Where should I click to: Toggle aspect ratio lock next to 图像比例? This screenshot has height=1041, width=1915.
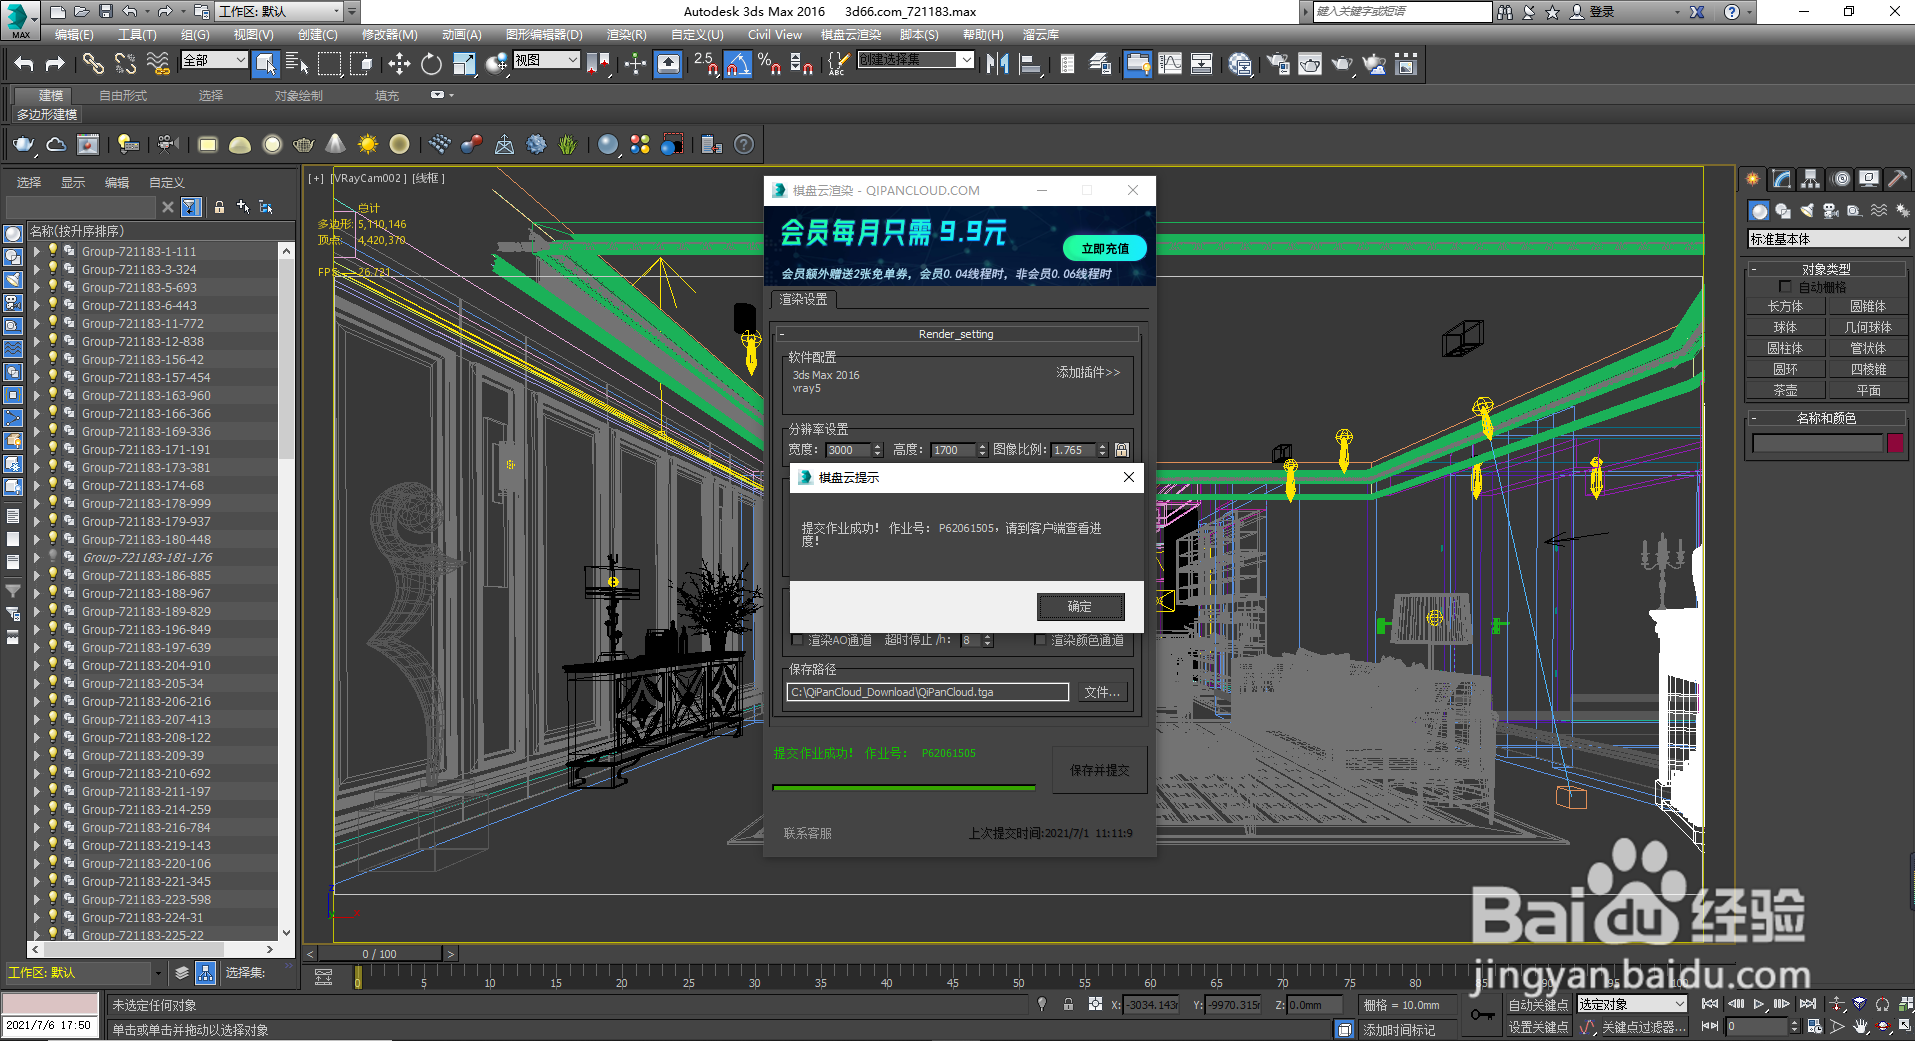click(x=1122, y=450)
